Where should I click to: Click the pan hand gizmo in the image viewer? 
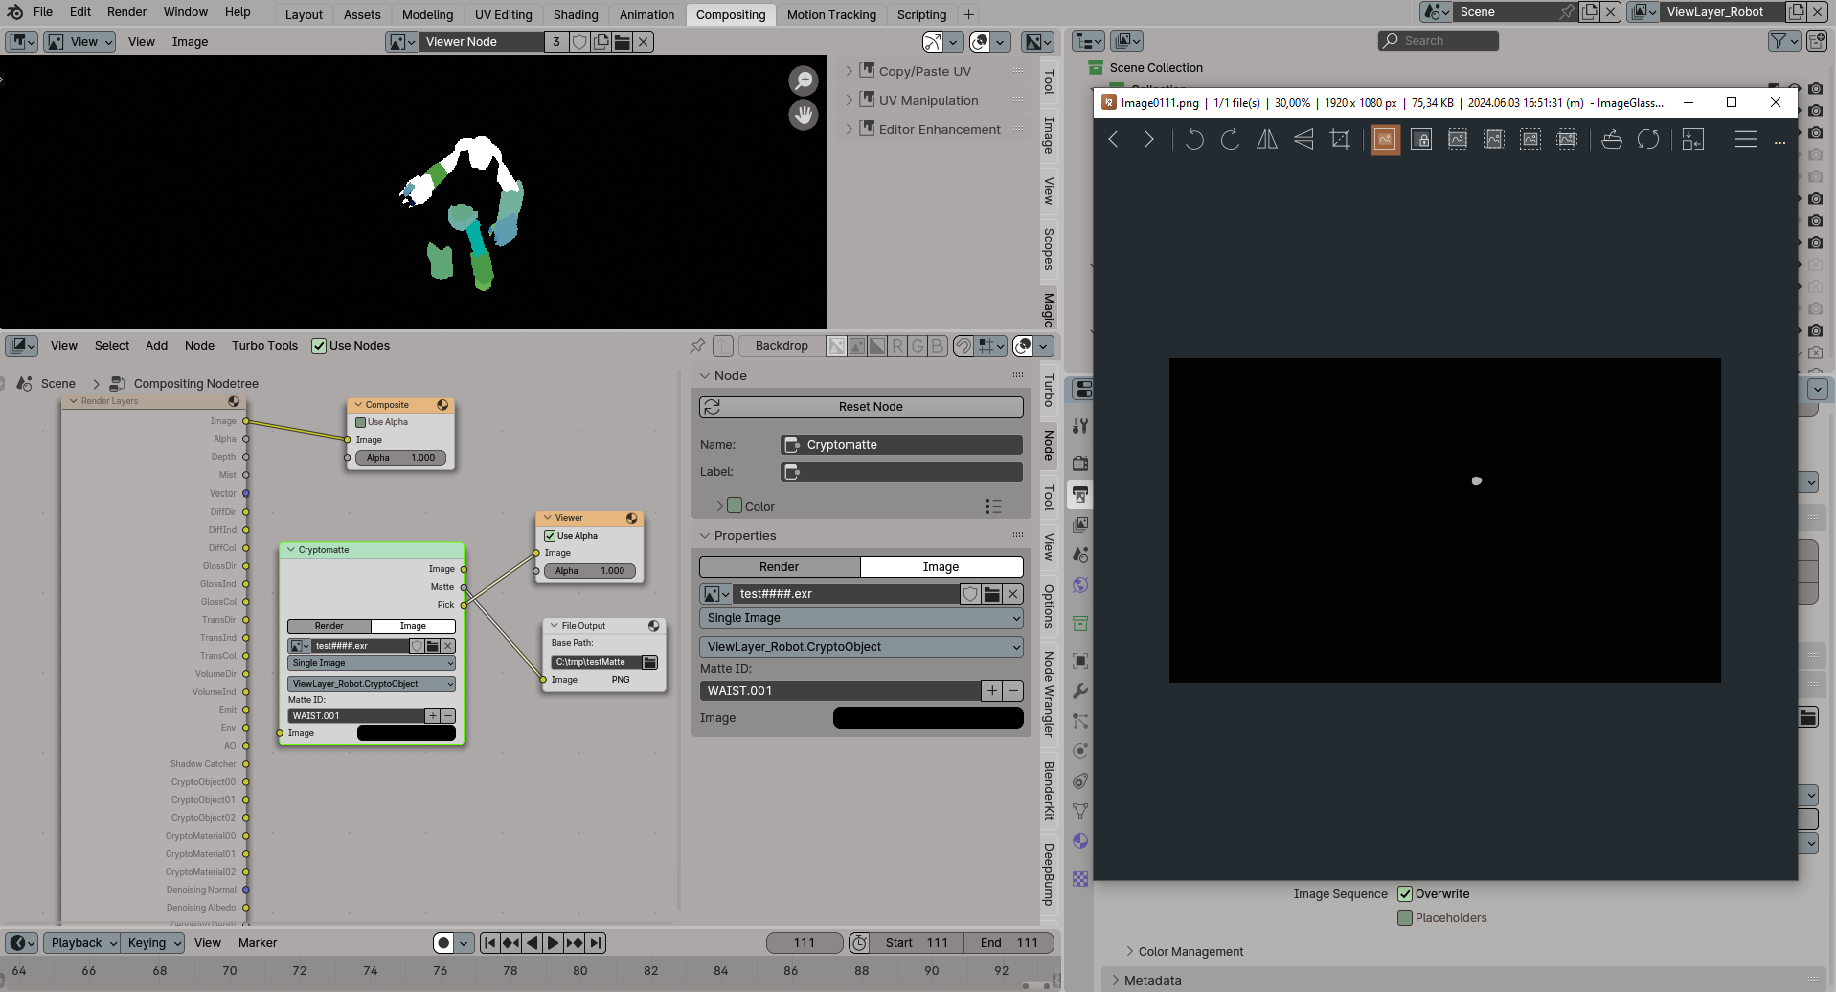803,115
